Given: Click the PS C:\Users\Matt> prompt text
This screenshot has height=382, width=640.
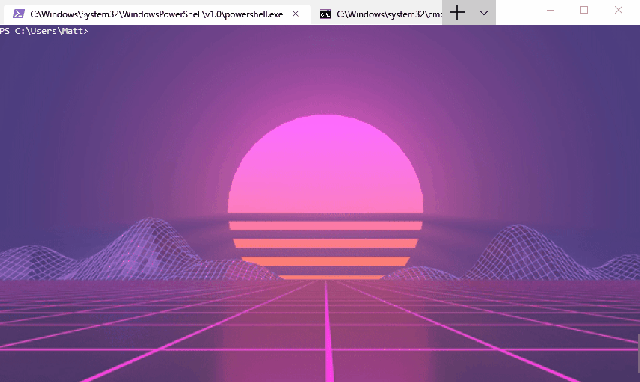Looking at the screenshot, I should 44,31.
